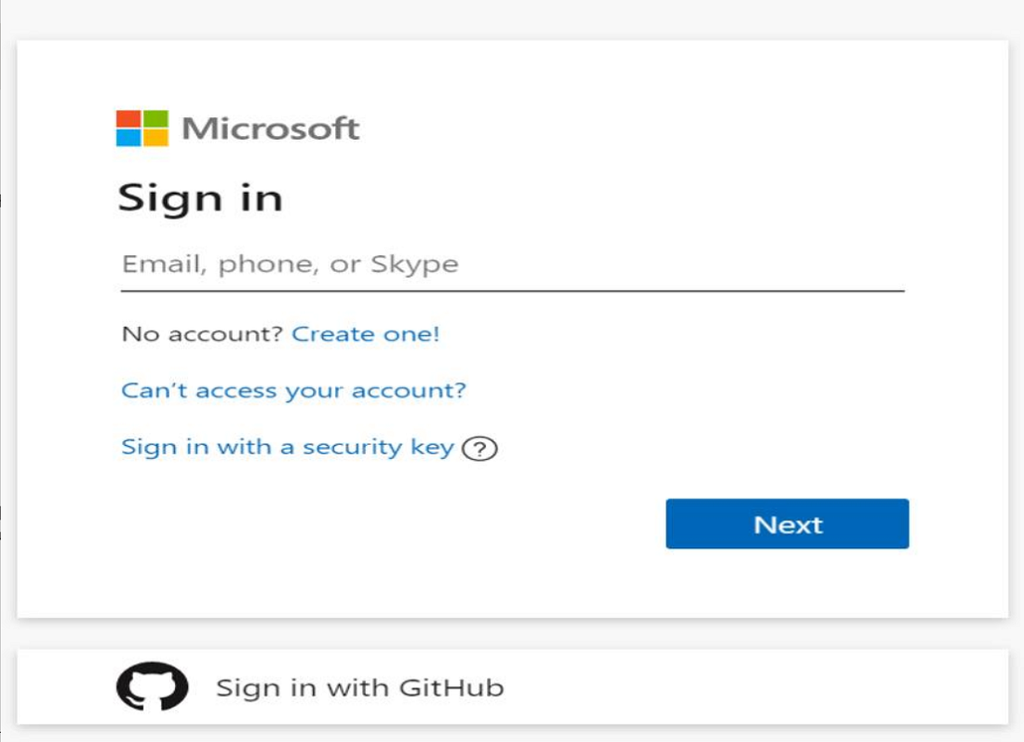Click blank space left of Next button
Viewport: 1024px width, 742px height.
(400, 524)
